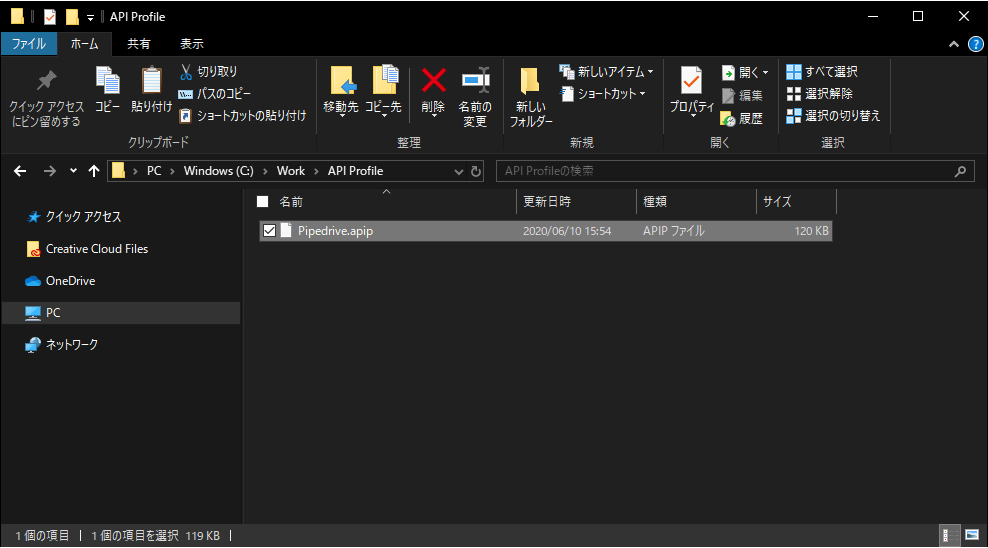The width and height of the screenshot is (988, 548).
Task: Click Select none (選択解除)
Action: pyautogui.click(x=820, y=94)
